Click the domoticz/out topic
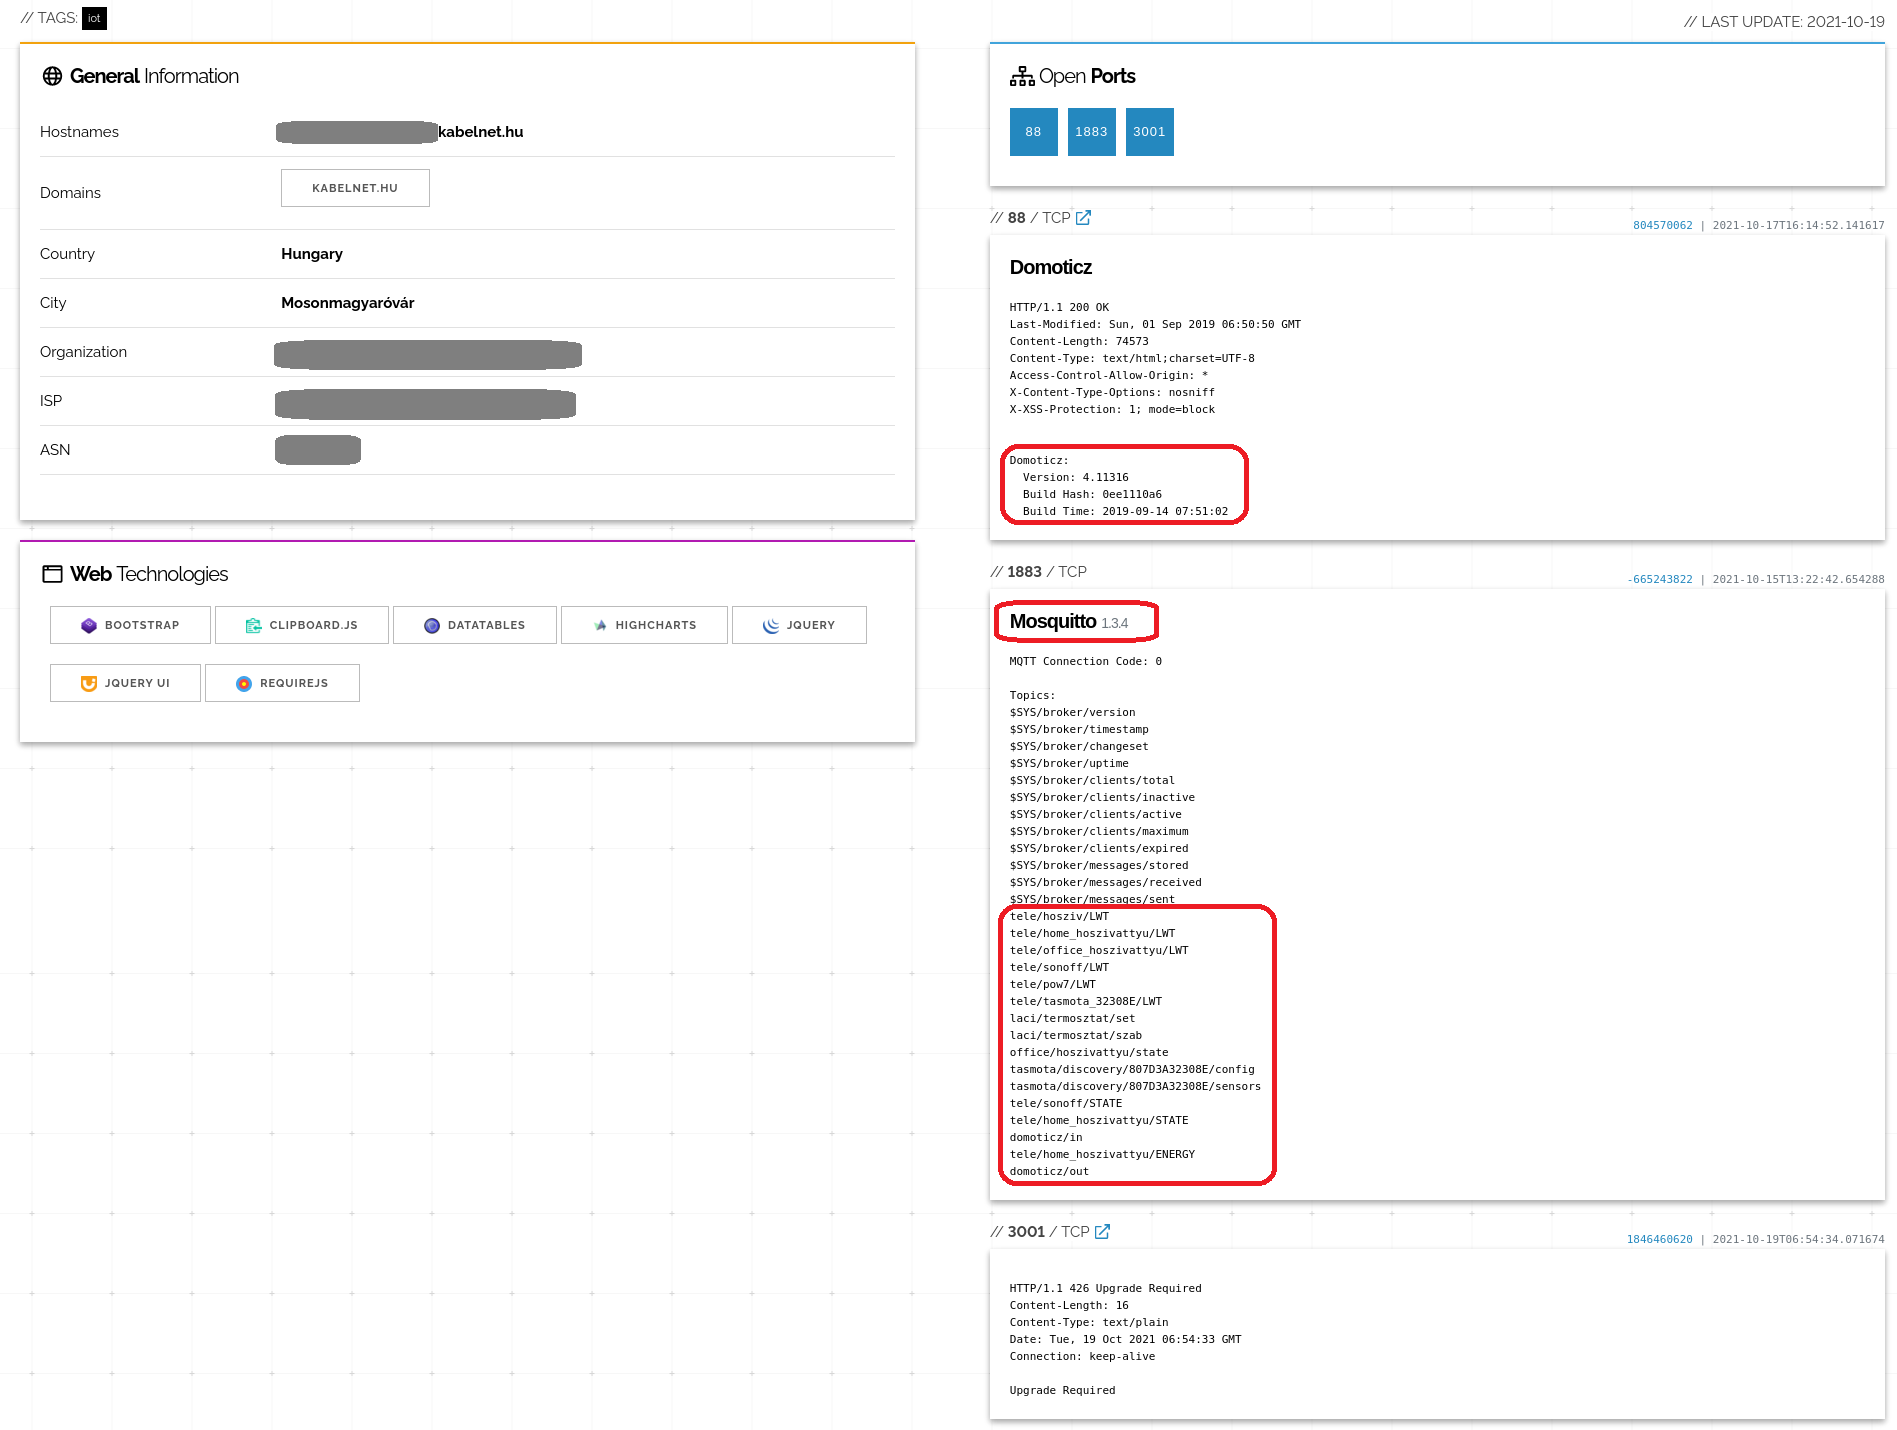The image size is (1897, 1430). (x=1049, y=1171)
